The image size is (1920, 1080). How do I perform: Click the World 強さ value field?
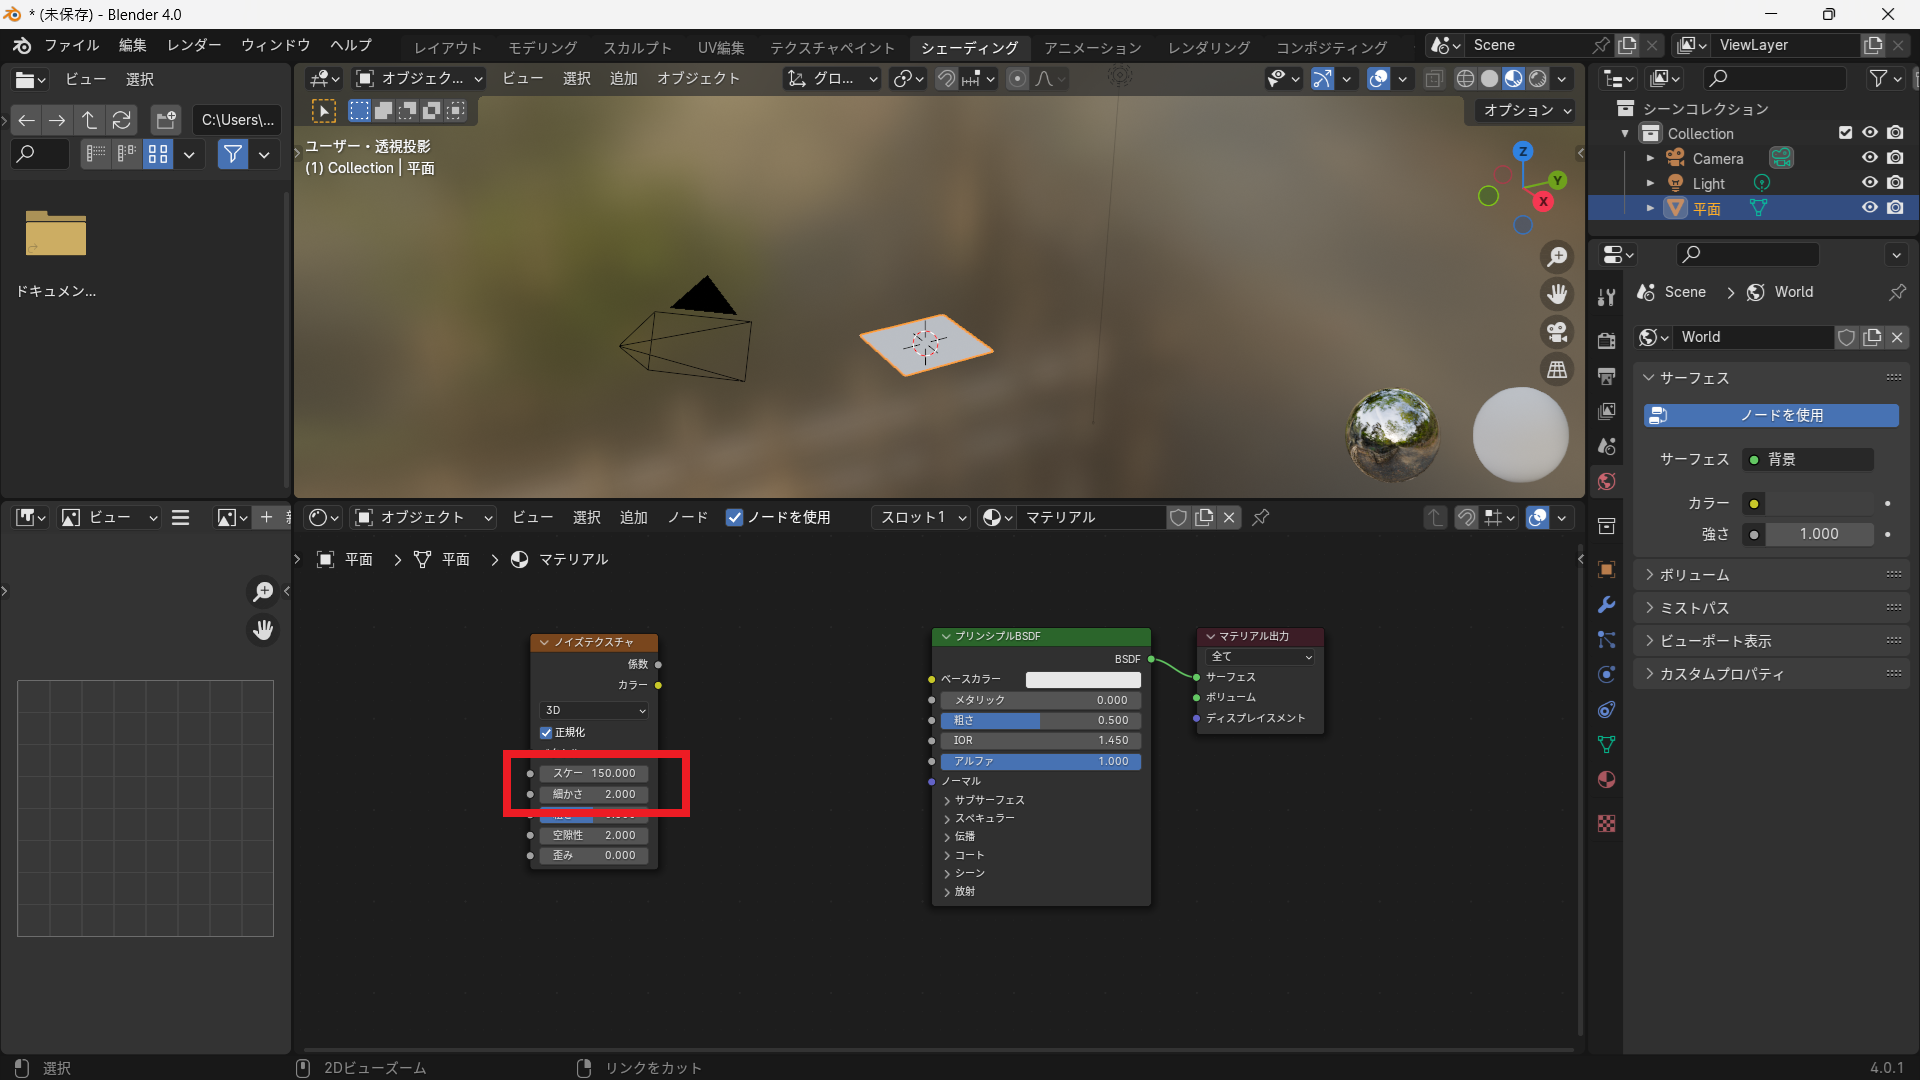pos(1818,534)
